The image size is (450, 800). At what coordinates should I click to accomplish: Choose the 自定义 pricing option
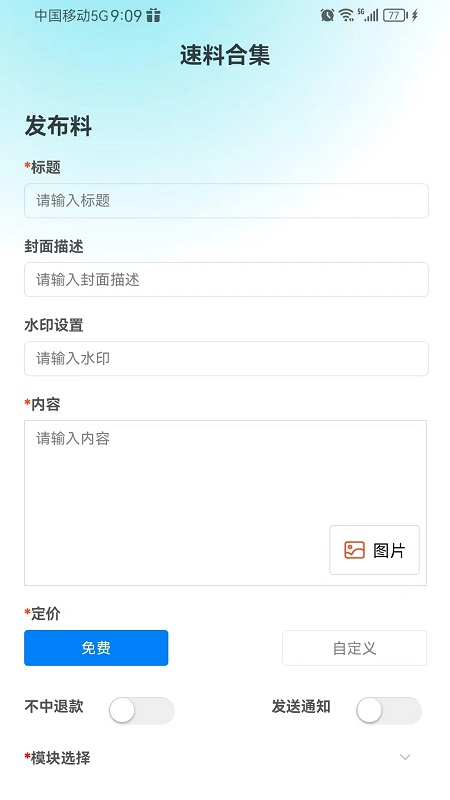click(354, 648)
